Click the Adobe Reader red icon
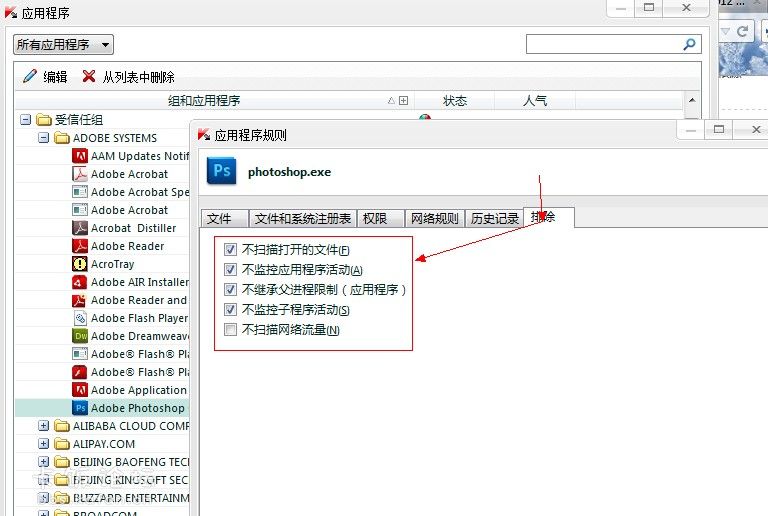768x516 pixels. (79, 246)
